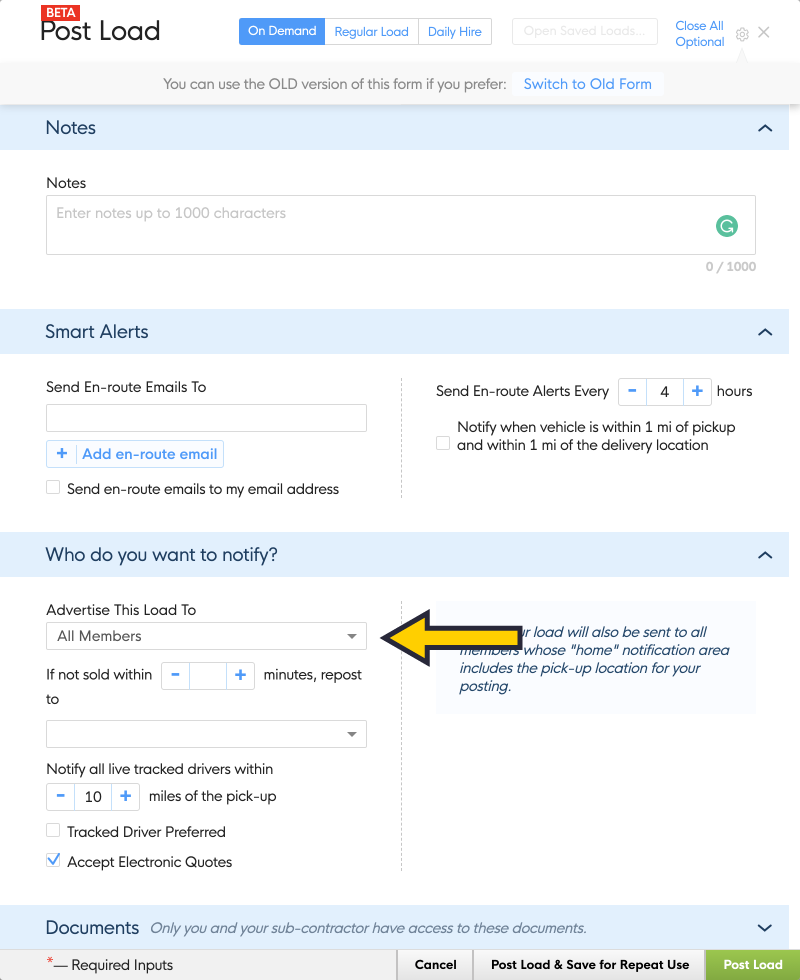The image size is (800, 980).
Task: Decrease tracked driver miles with minus
Action: pos(60,797)
